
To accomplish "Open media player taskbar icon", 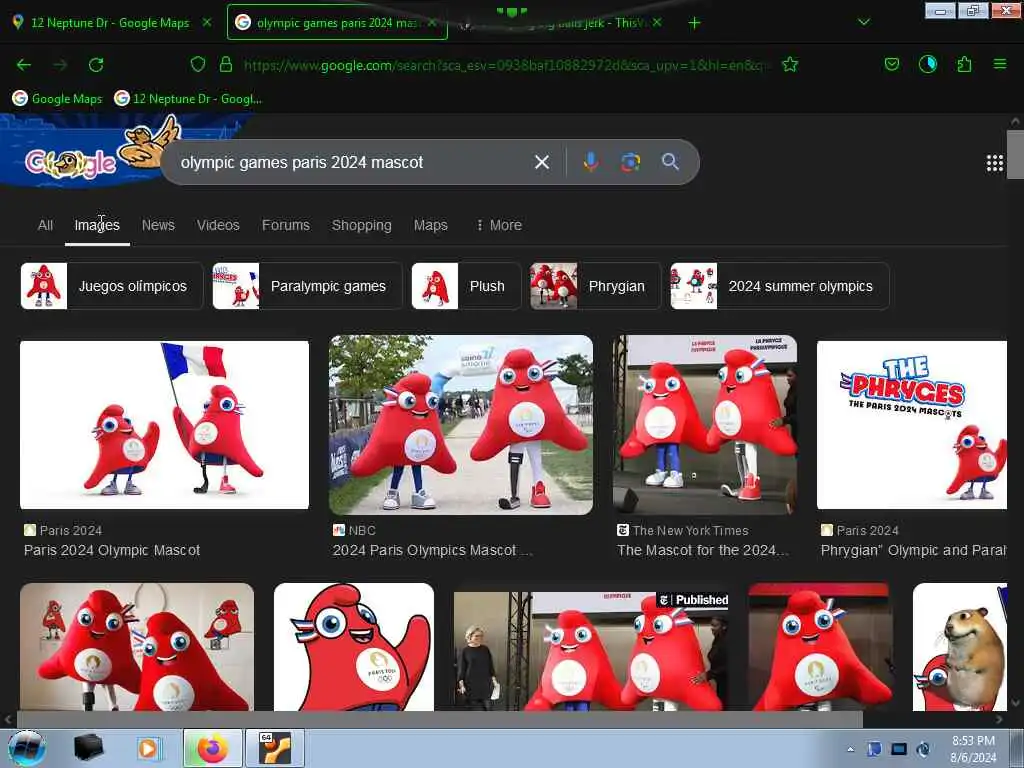I will 149,748.
